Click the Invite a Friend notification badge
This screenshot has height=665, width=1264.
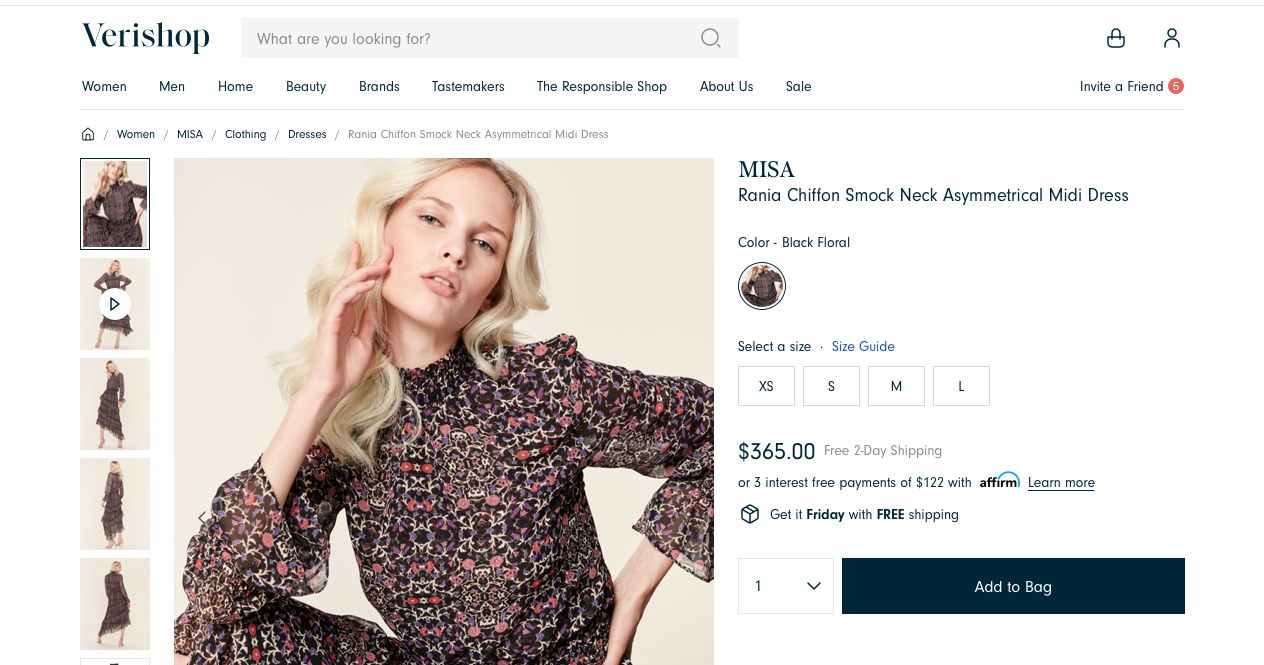pyautogui.click(x=1176, y=86)
